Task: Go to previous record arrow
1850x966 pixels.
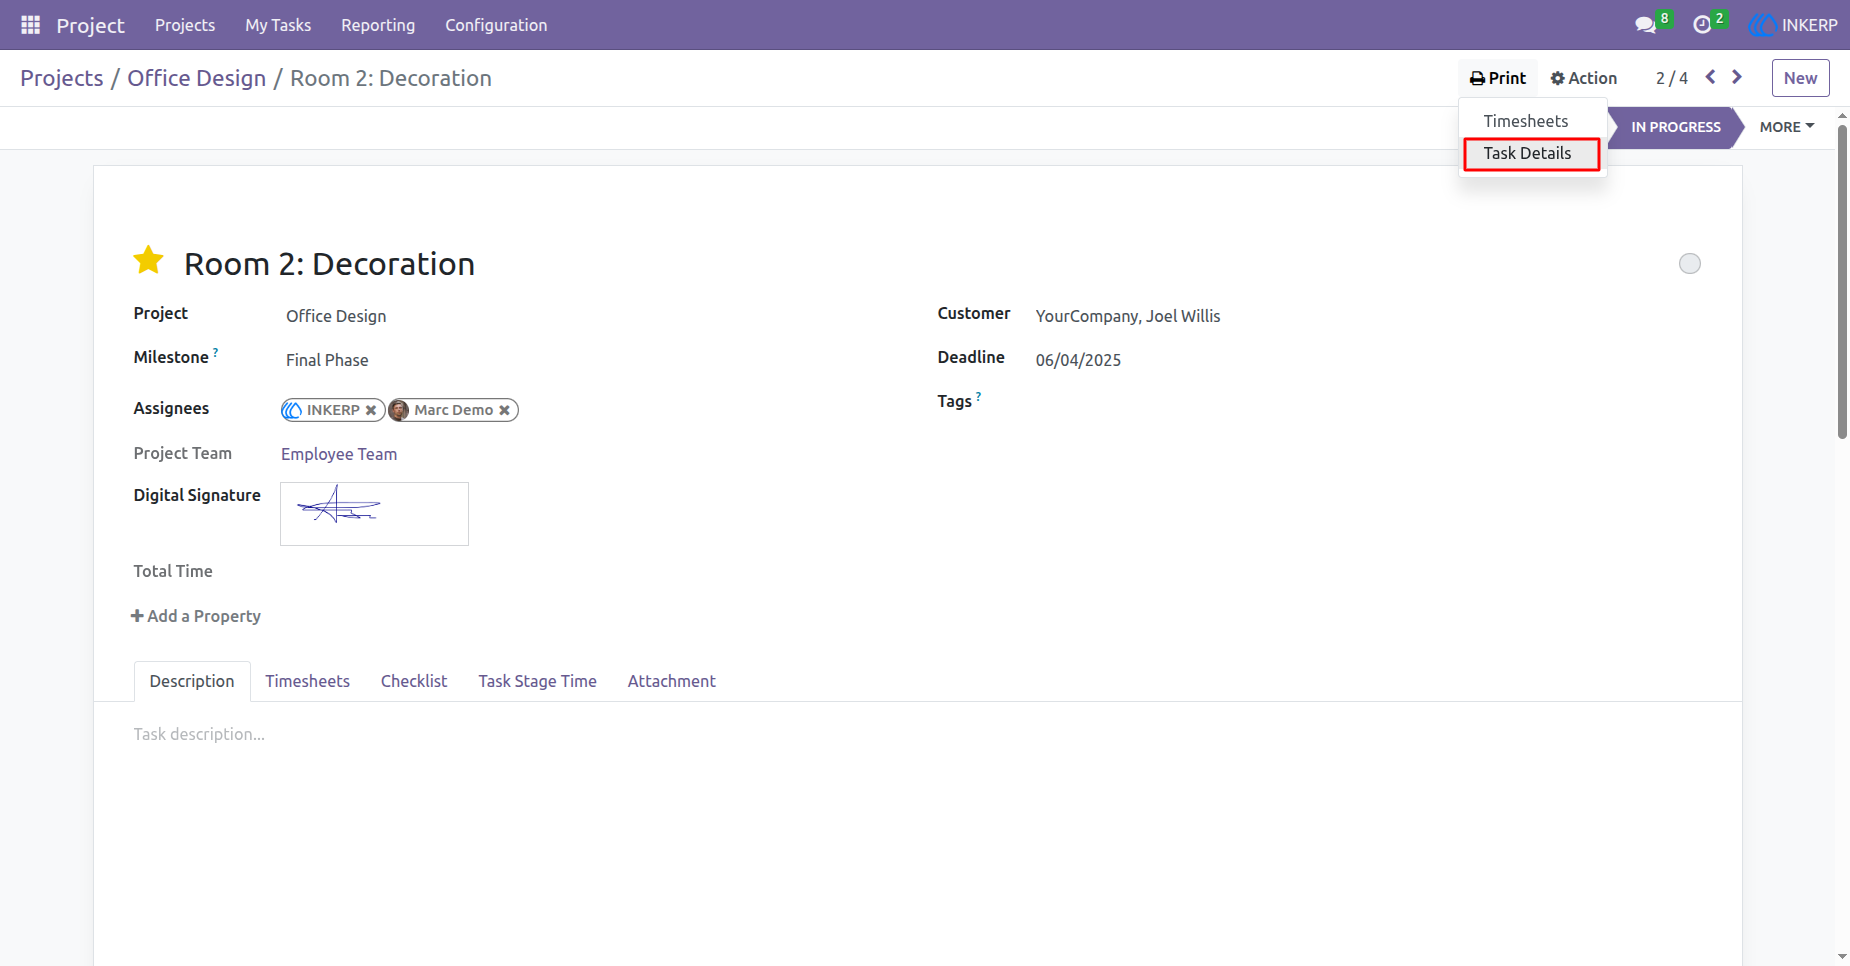Action: (x=1711, y=77)
